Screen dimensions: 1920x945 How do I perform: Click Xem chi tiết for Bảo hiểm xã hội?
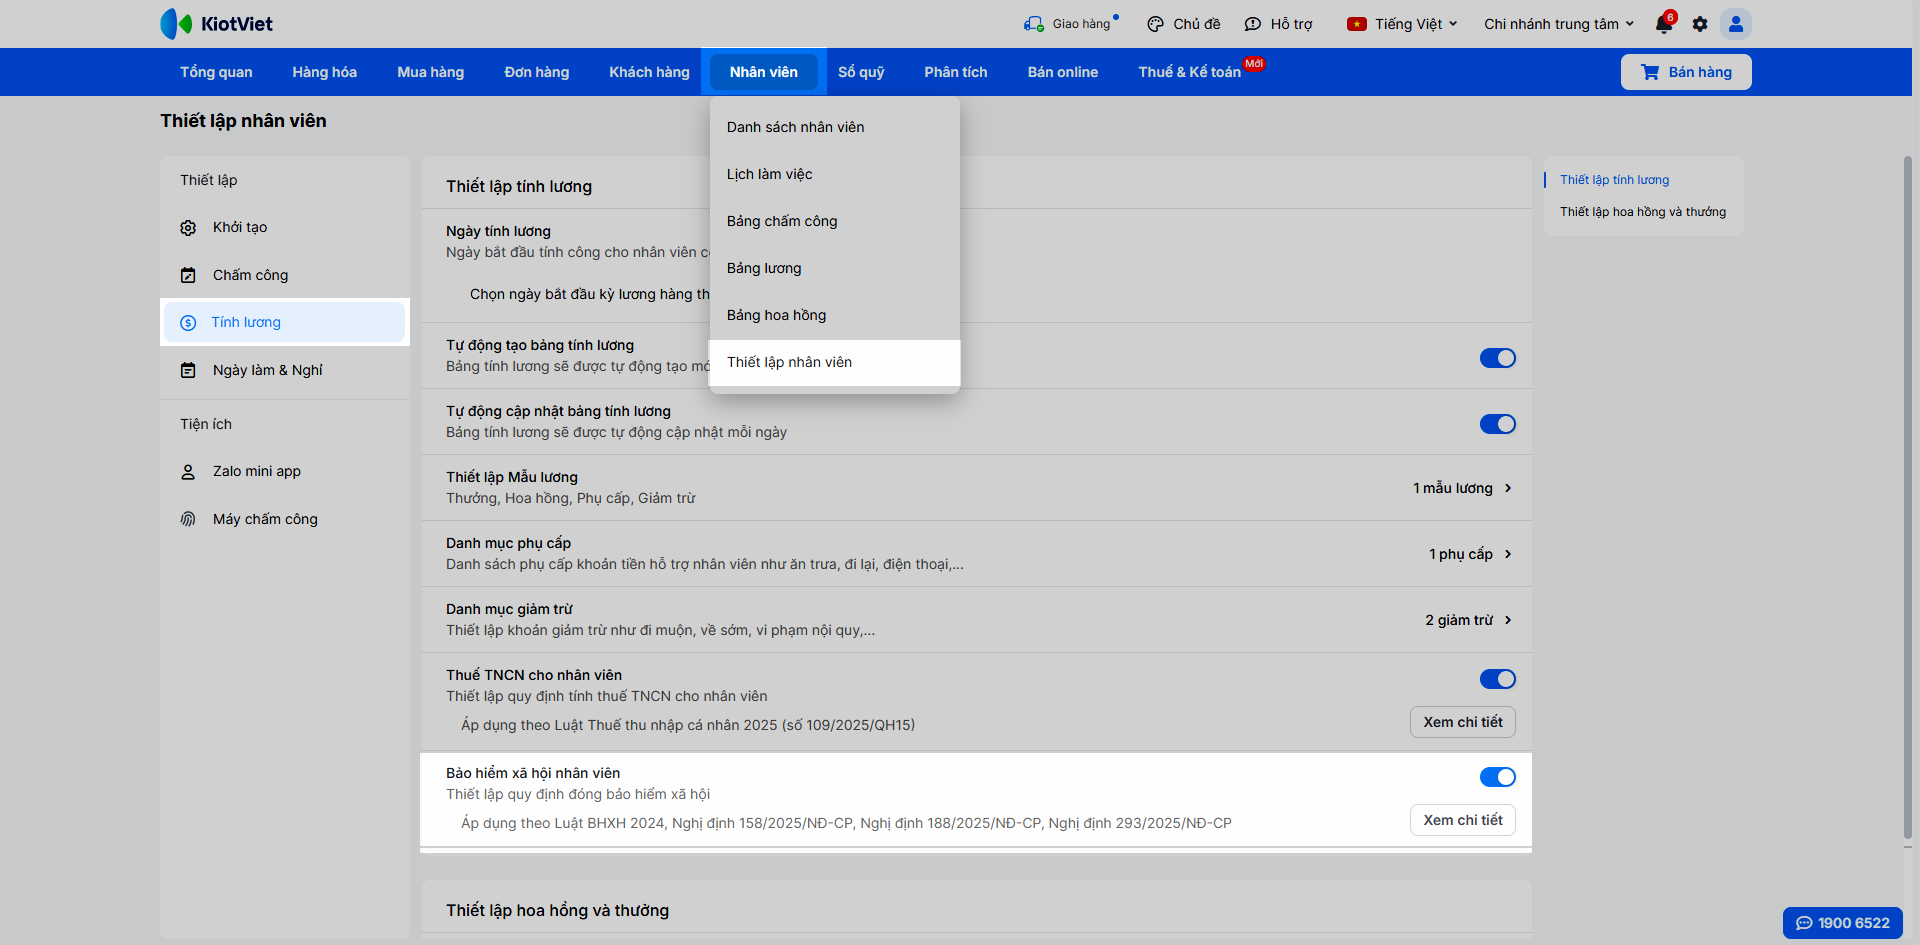[1463, 820]
